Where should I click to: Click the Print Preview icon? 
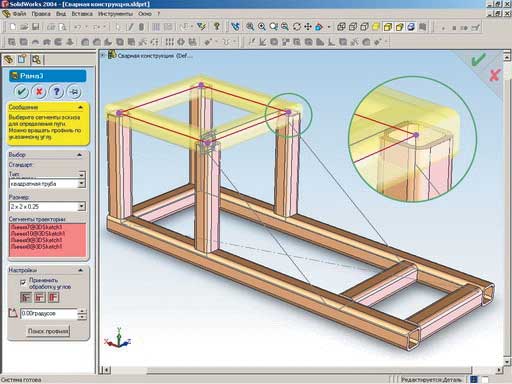pos(62,27)
